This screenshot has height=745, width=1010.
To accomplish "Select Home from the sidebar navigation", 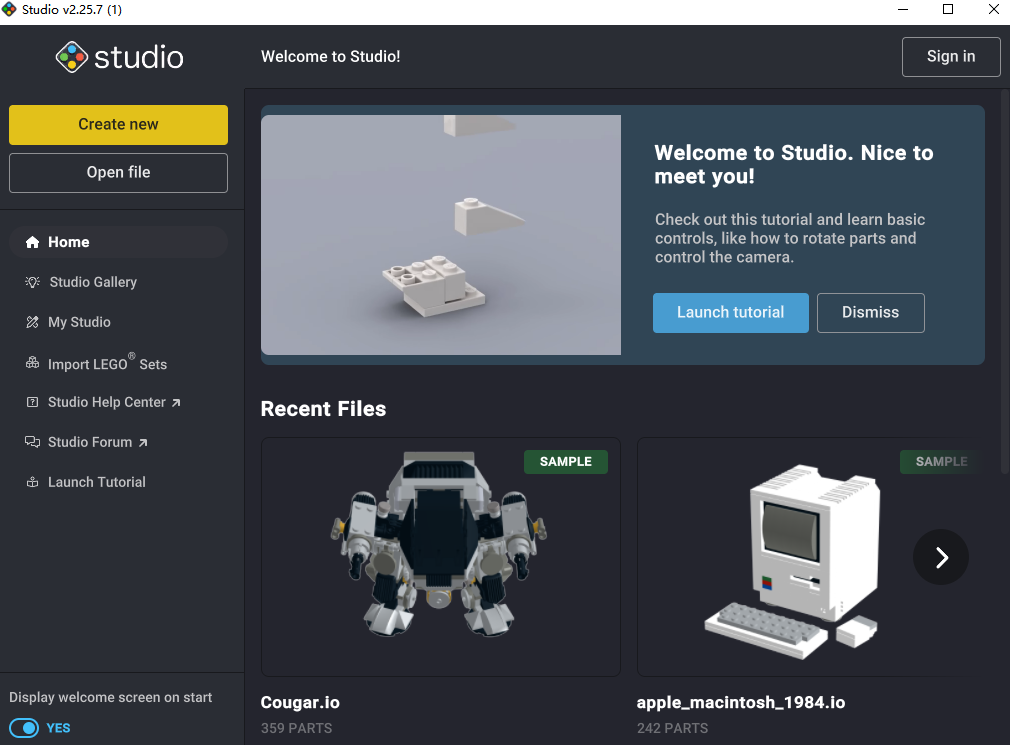I will (68, 242).
